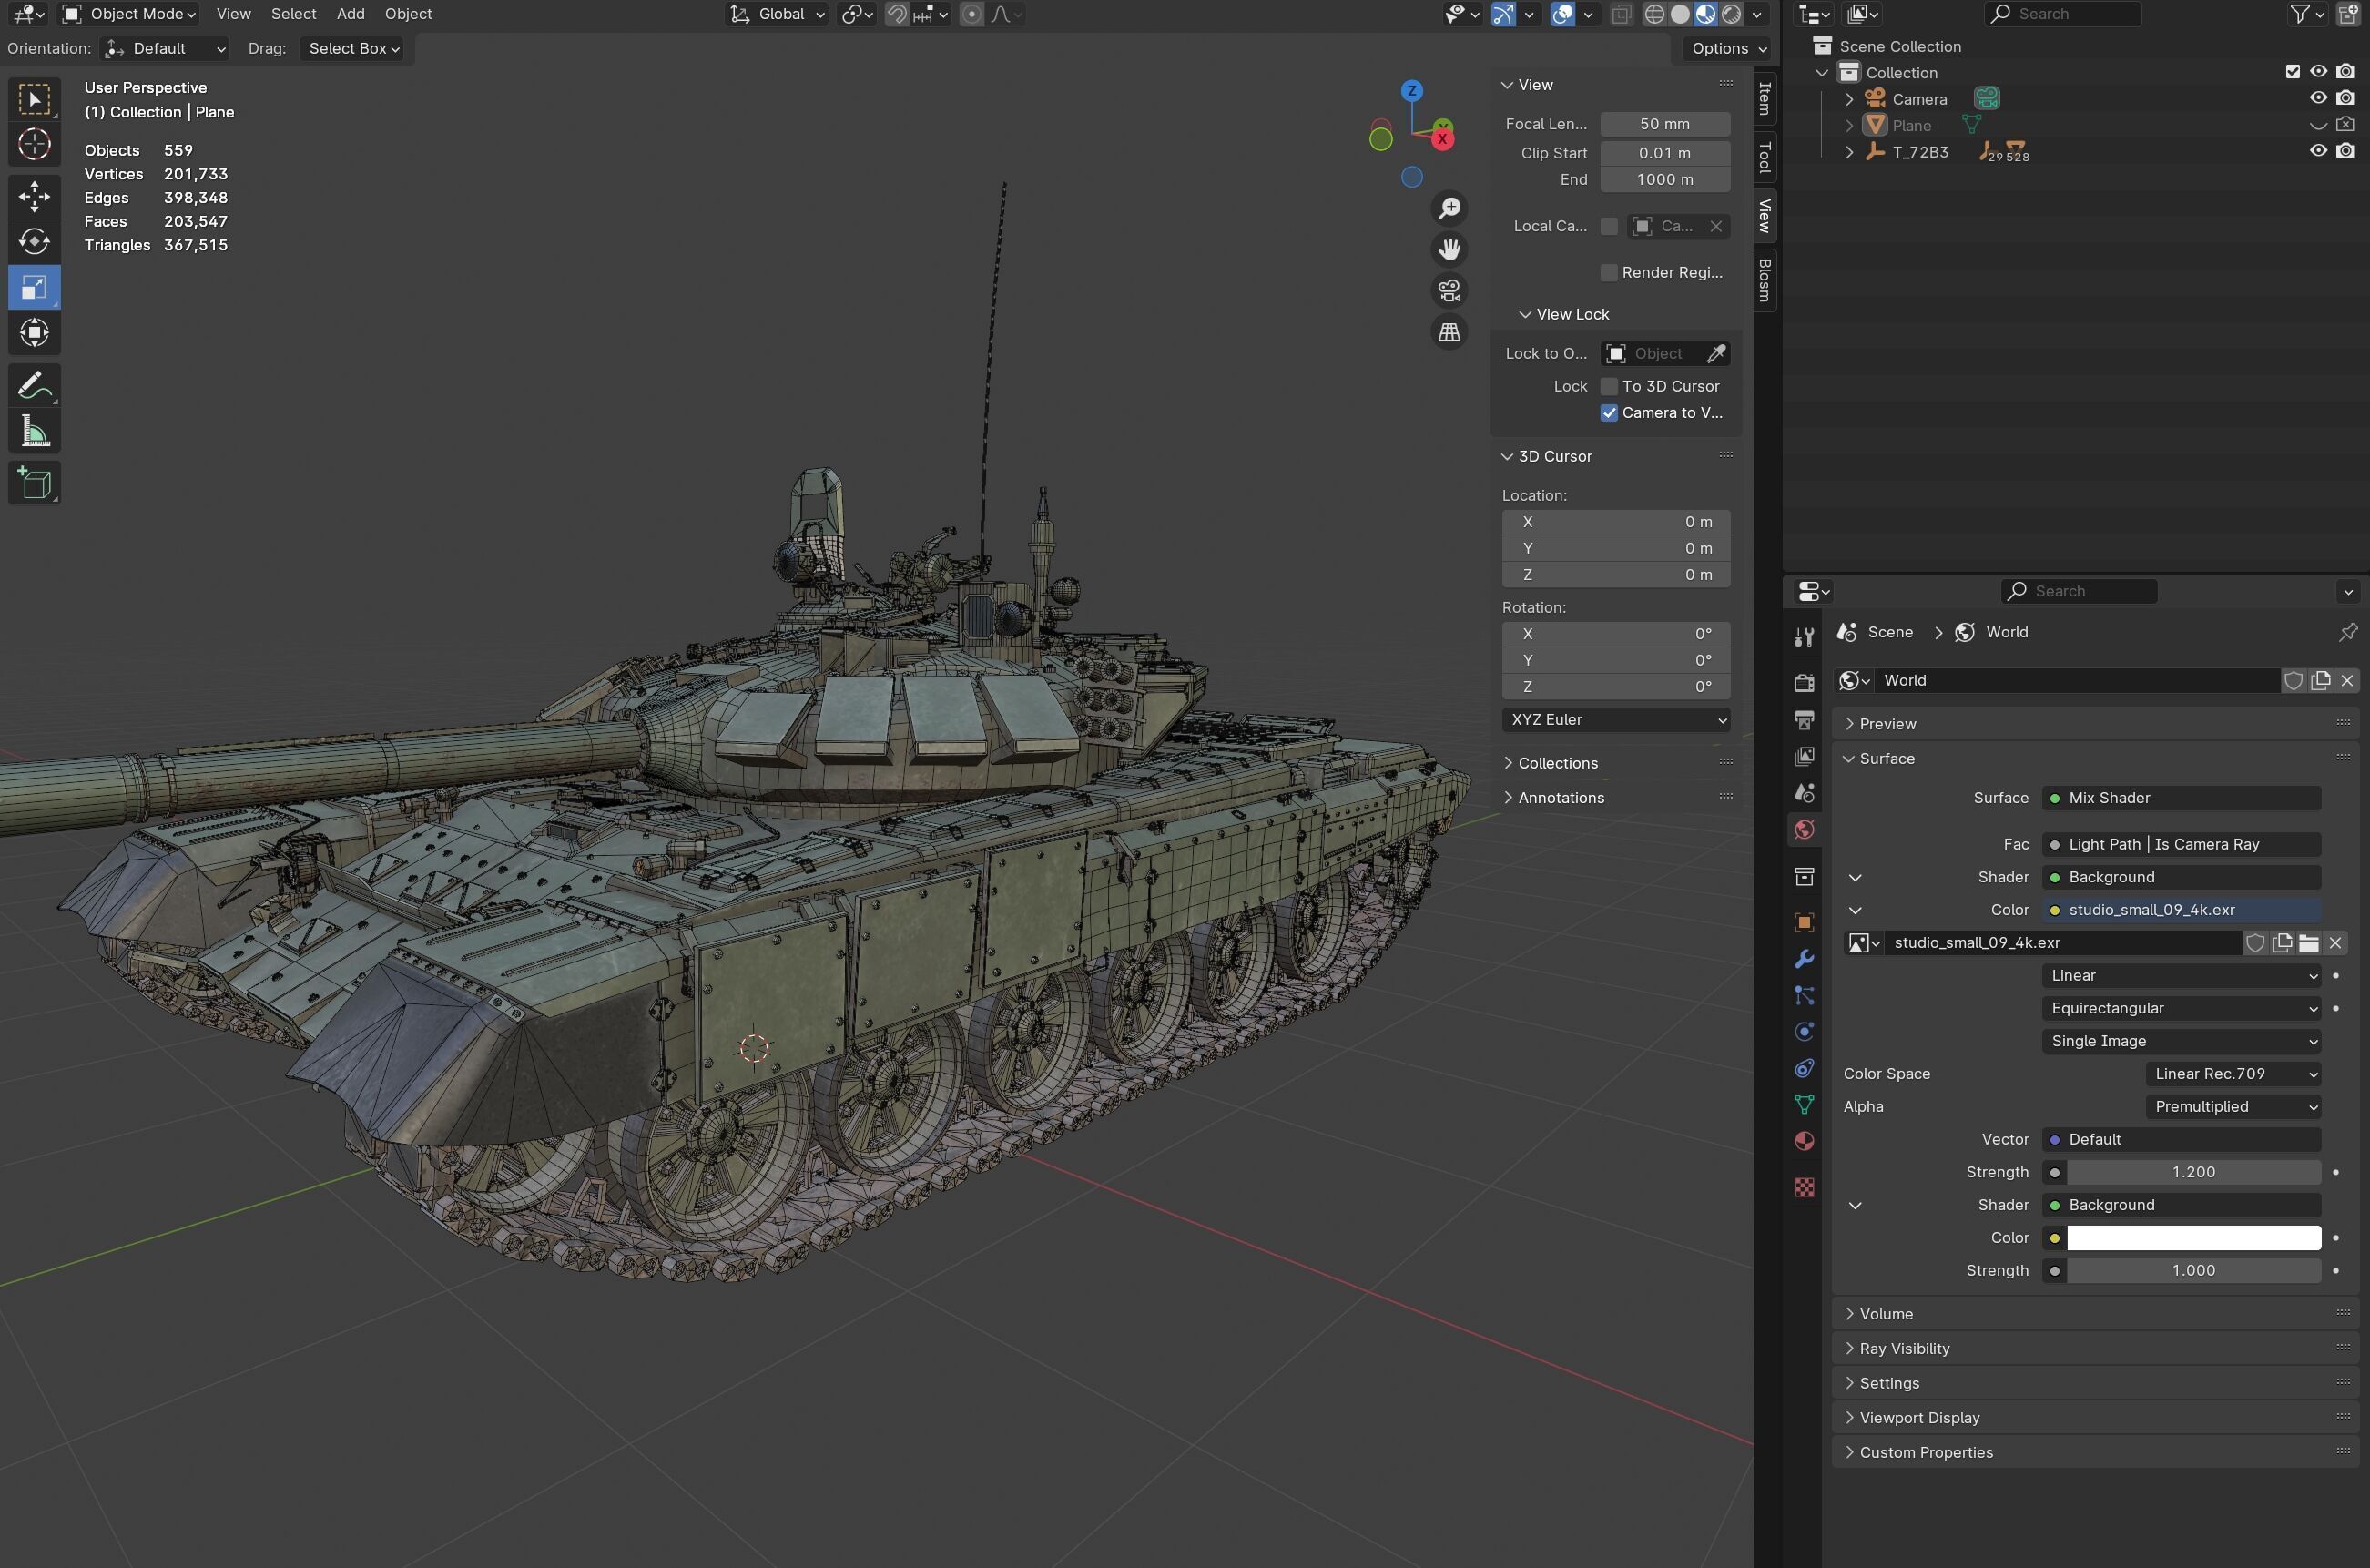Enable Lock To 3D Cursor checkbox
The width and height of the screenshot is (2370, 1568).
point(1609,386)
